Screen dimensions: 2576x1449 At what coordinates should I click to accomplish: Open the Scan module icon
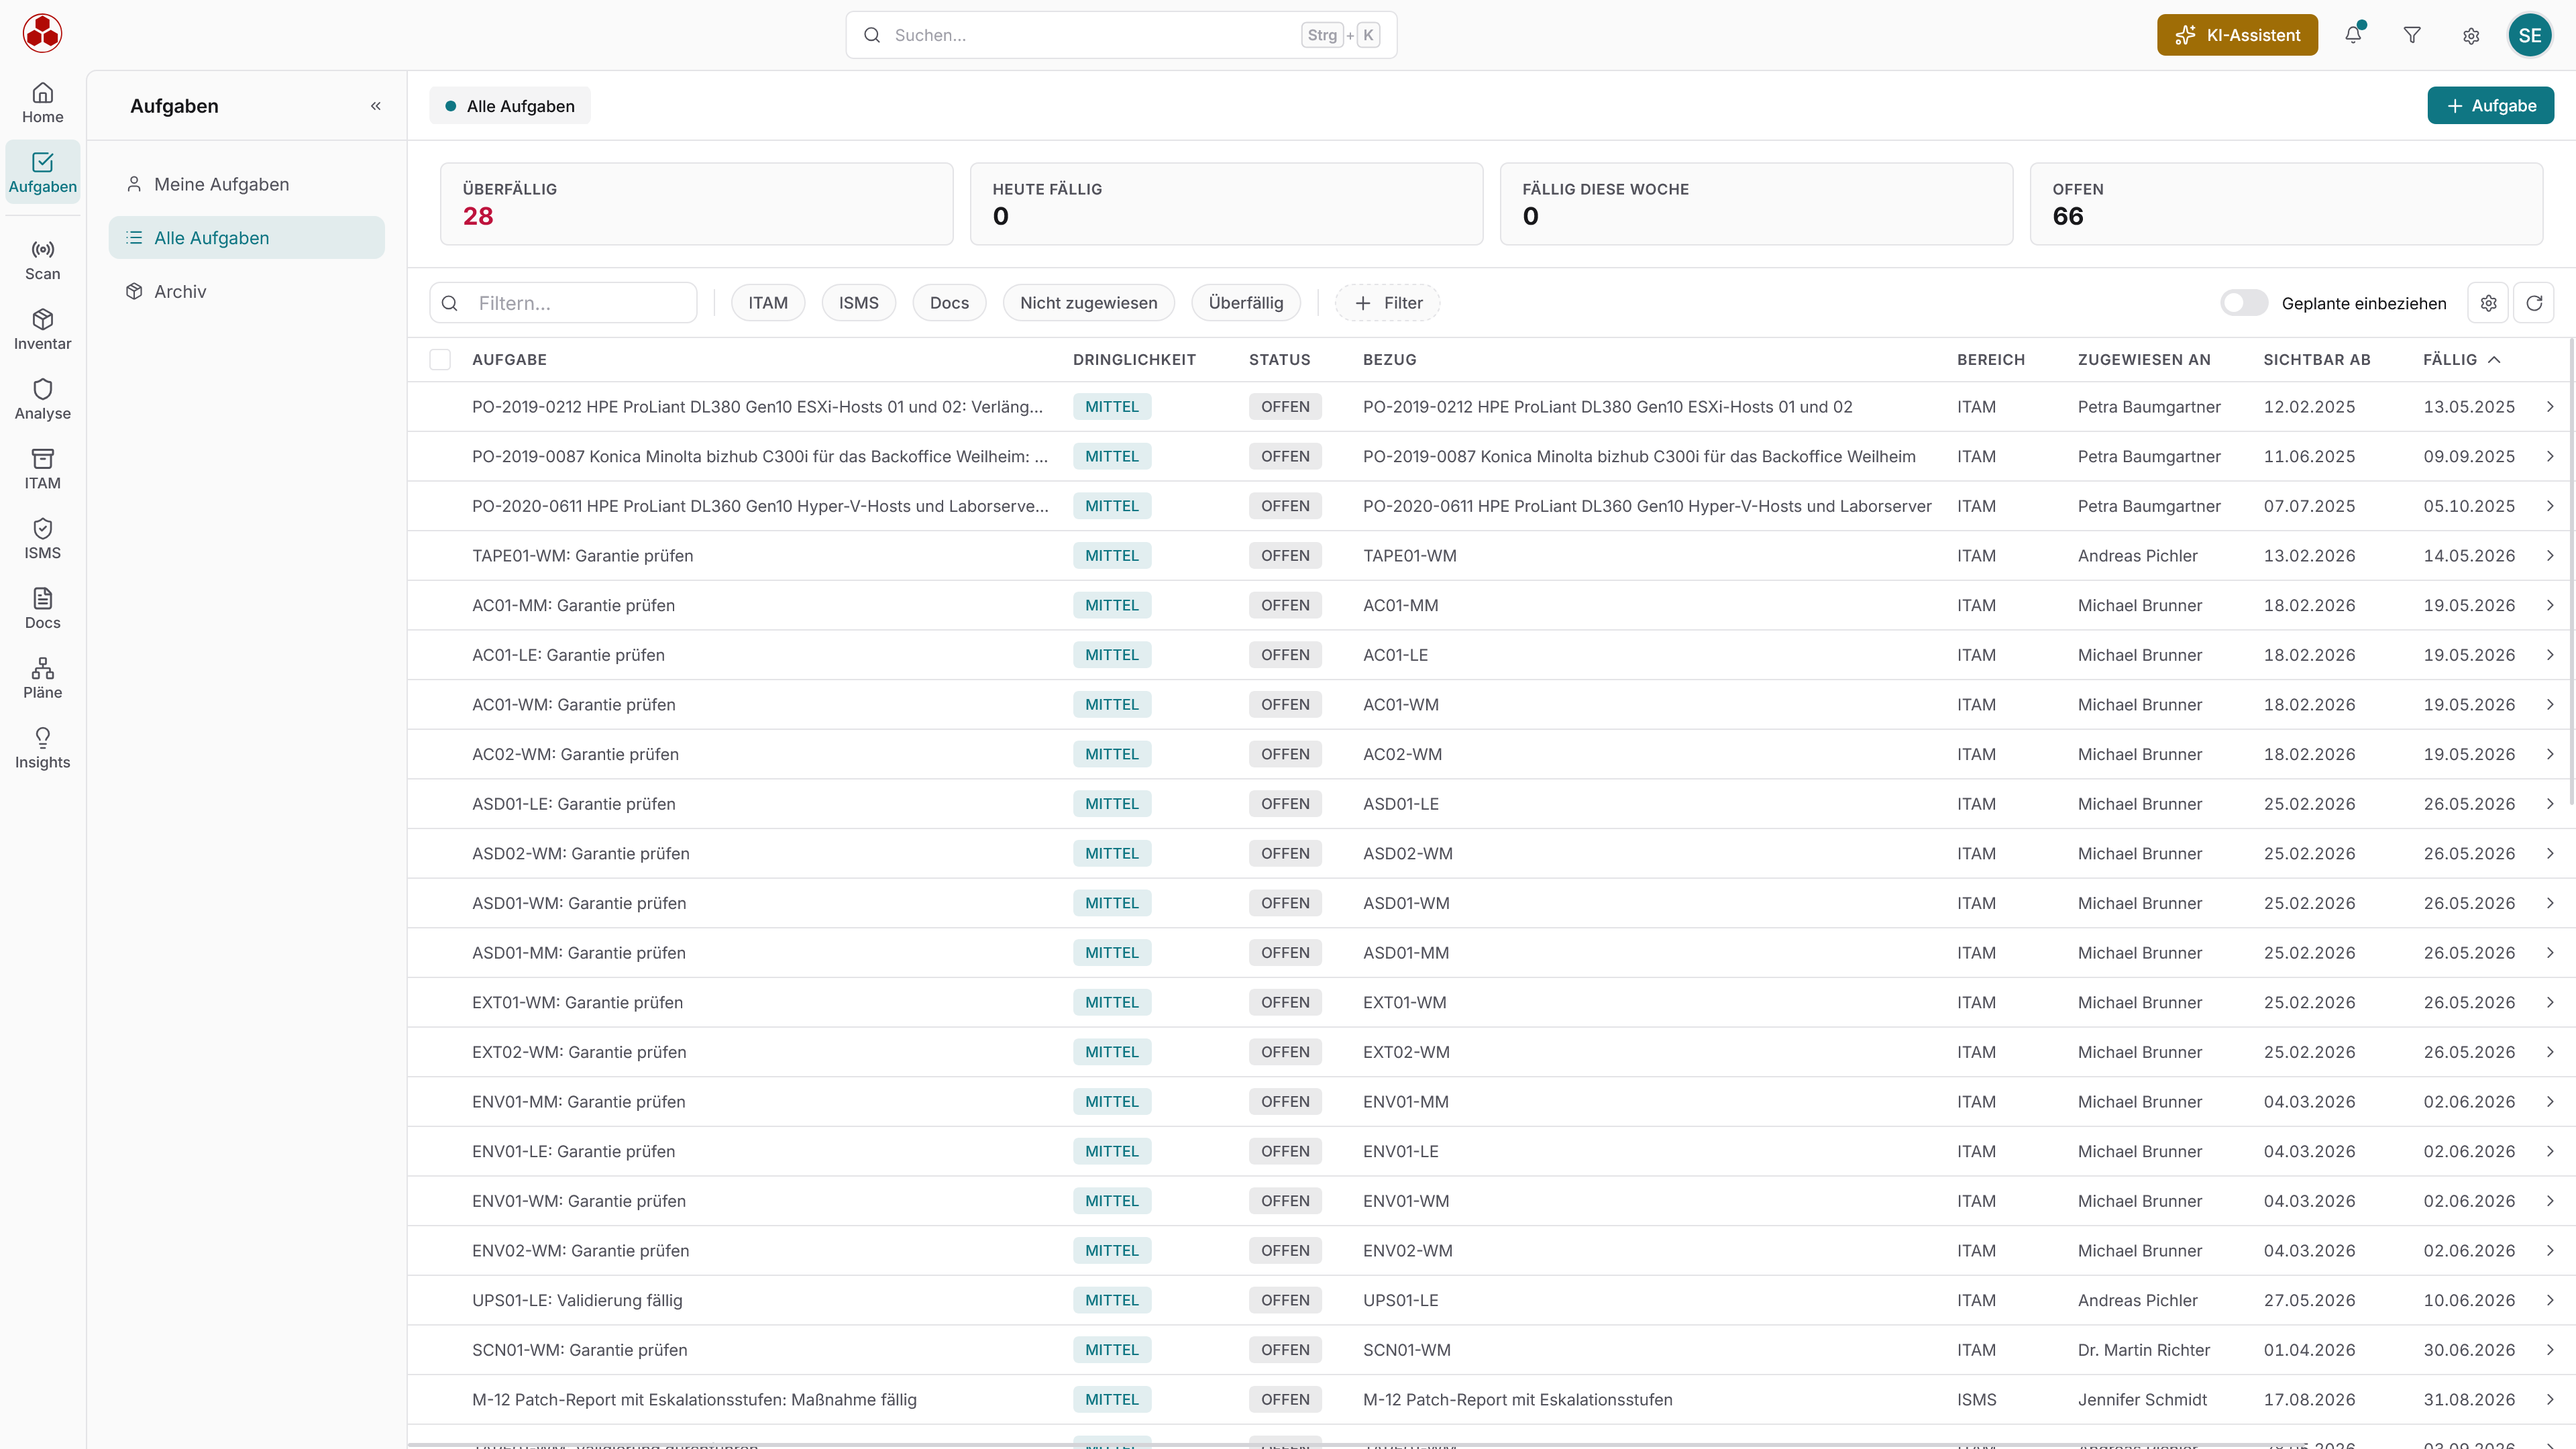[x=42, y=260]
